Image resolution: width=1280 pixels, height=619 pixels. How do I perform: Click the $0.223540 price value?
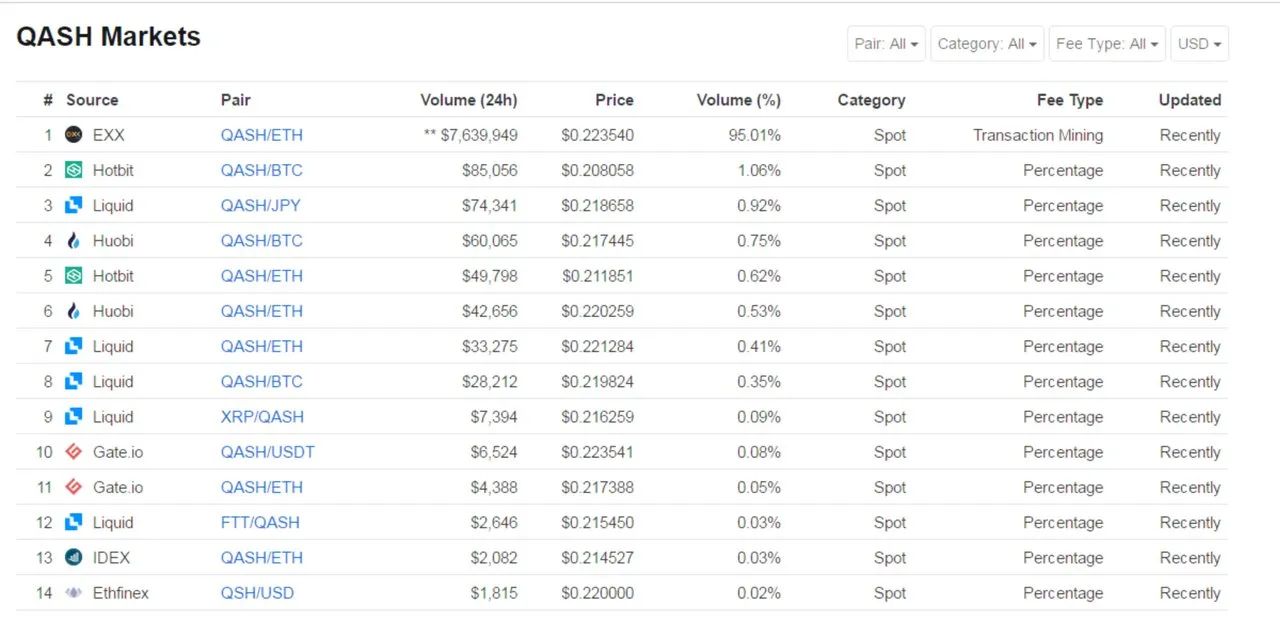(597, 135)
